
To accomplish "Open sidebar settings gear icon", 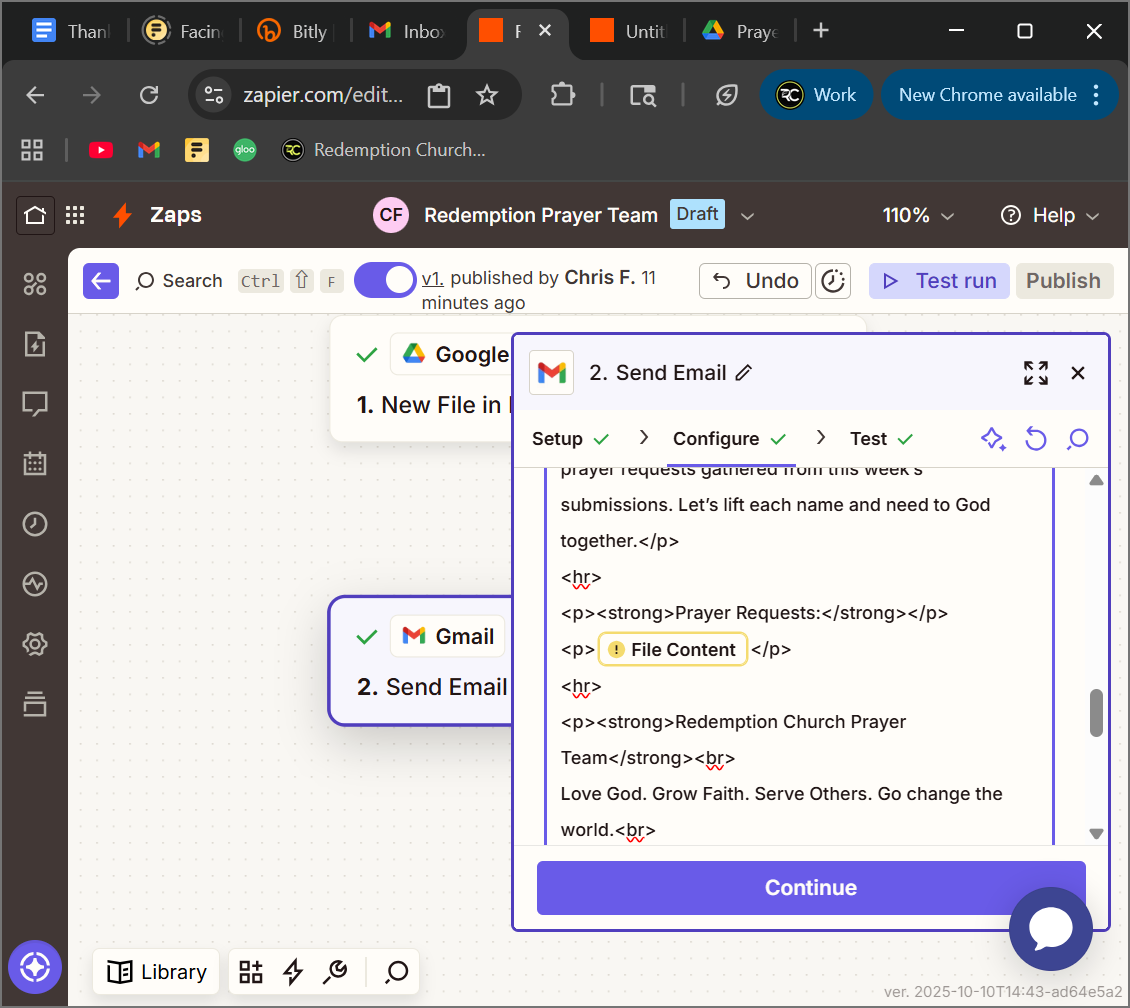I will pyautogui.click(x=35, y=645).
